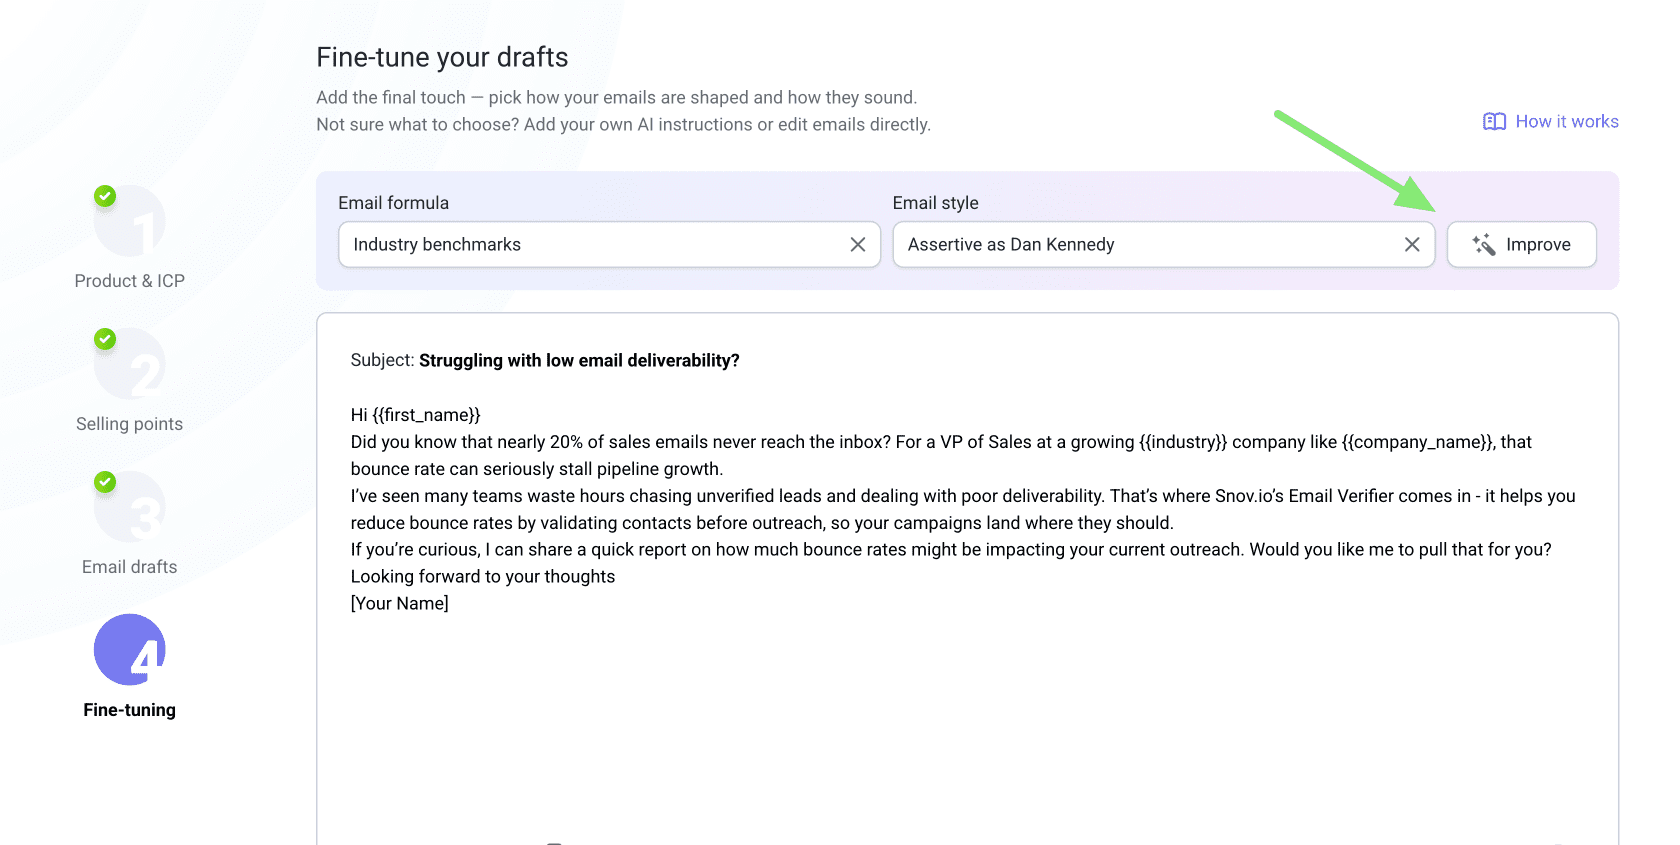
Task: Go to the Product & ICP step
Action: click(130, 281)
